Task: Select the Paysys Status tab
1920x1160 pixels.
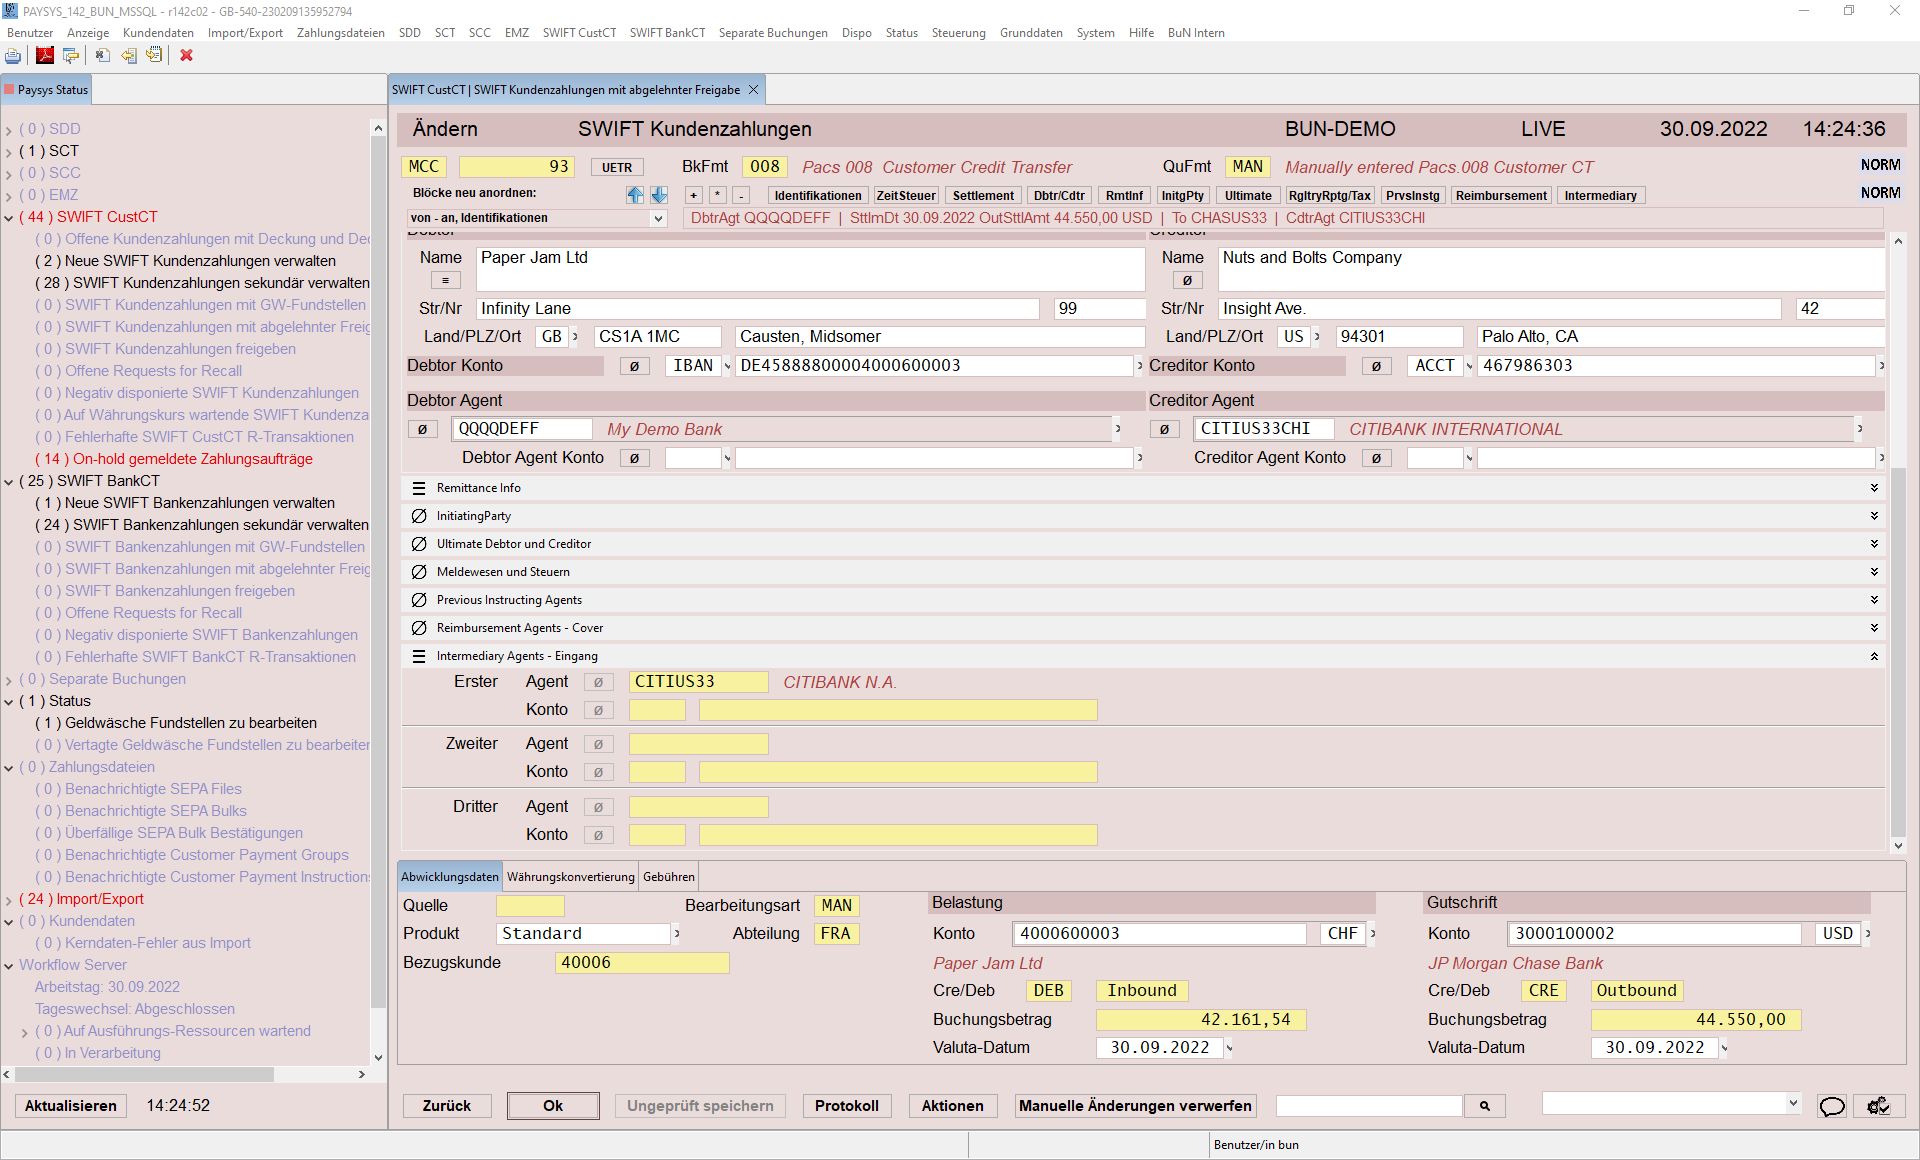Action: (x=48, y=90)
